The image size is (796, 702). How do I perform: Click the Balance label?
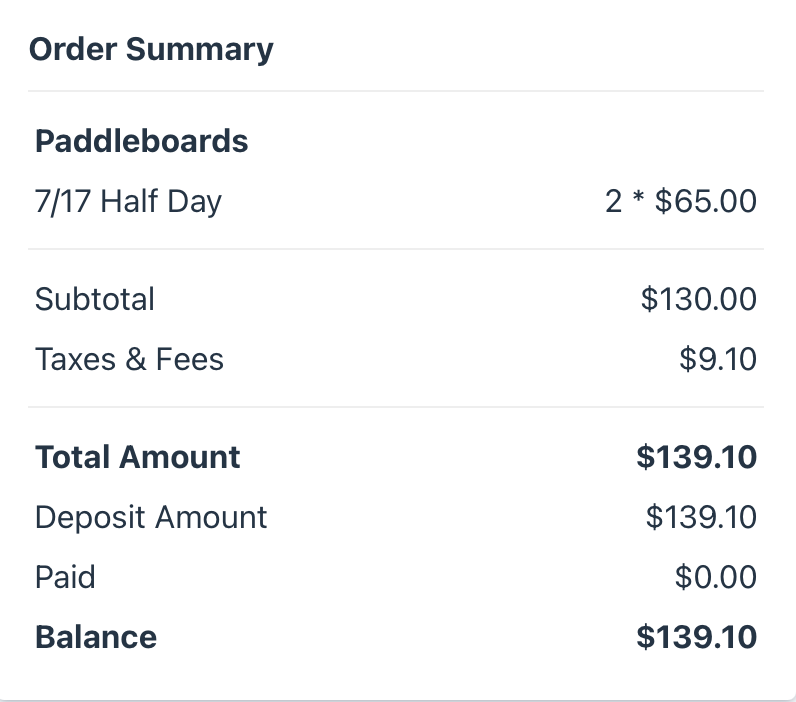[x=96, y=637]
